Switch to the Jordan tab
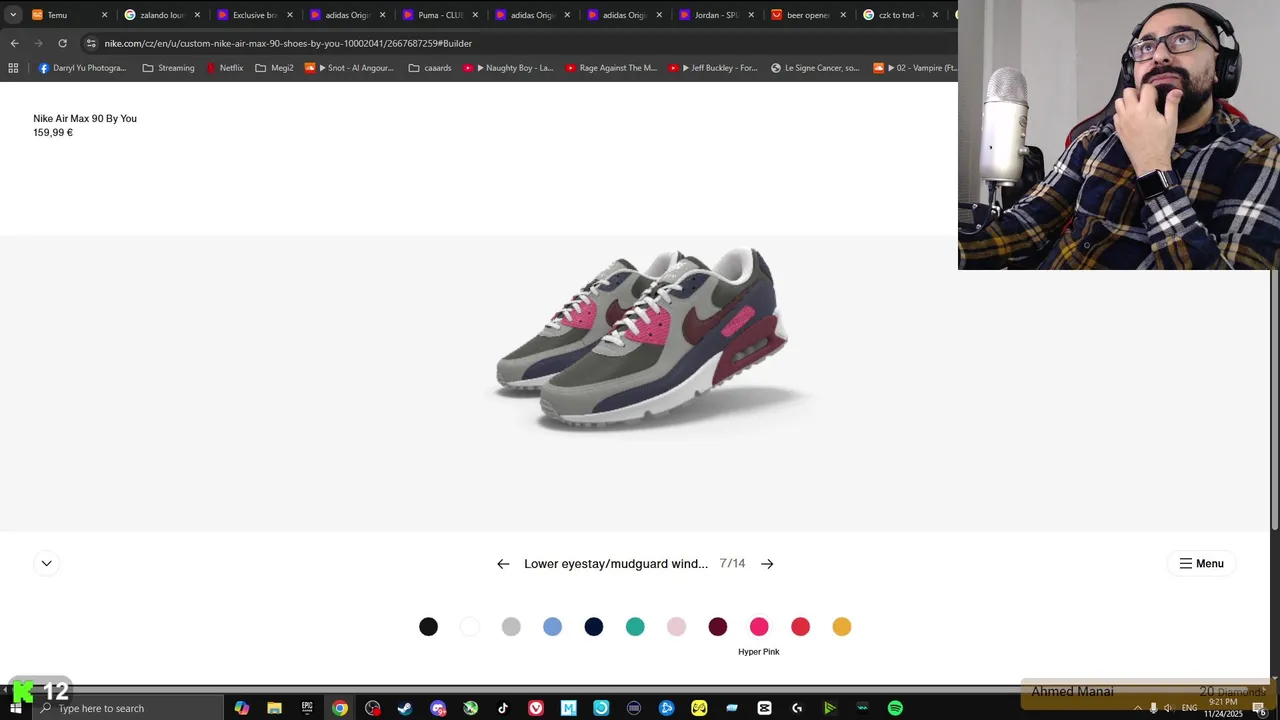 tap(716, 15)
